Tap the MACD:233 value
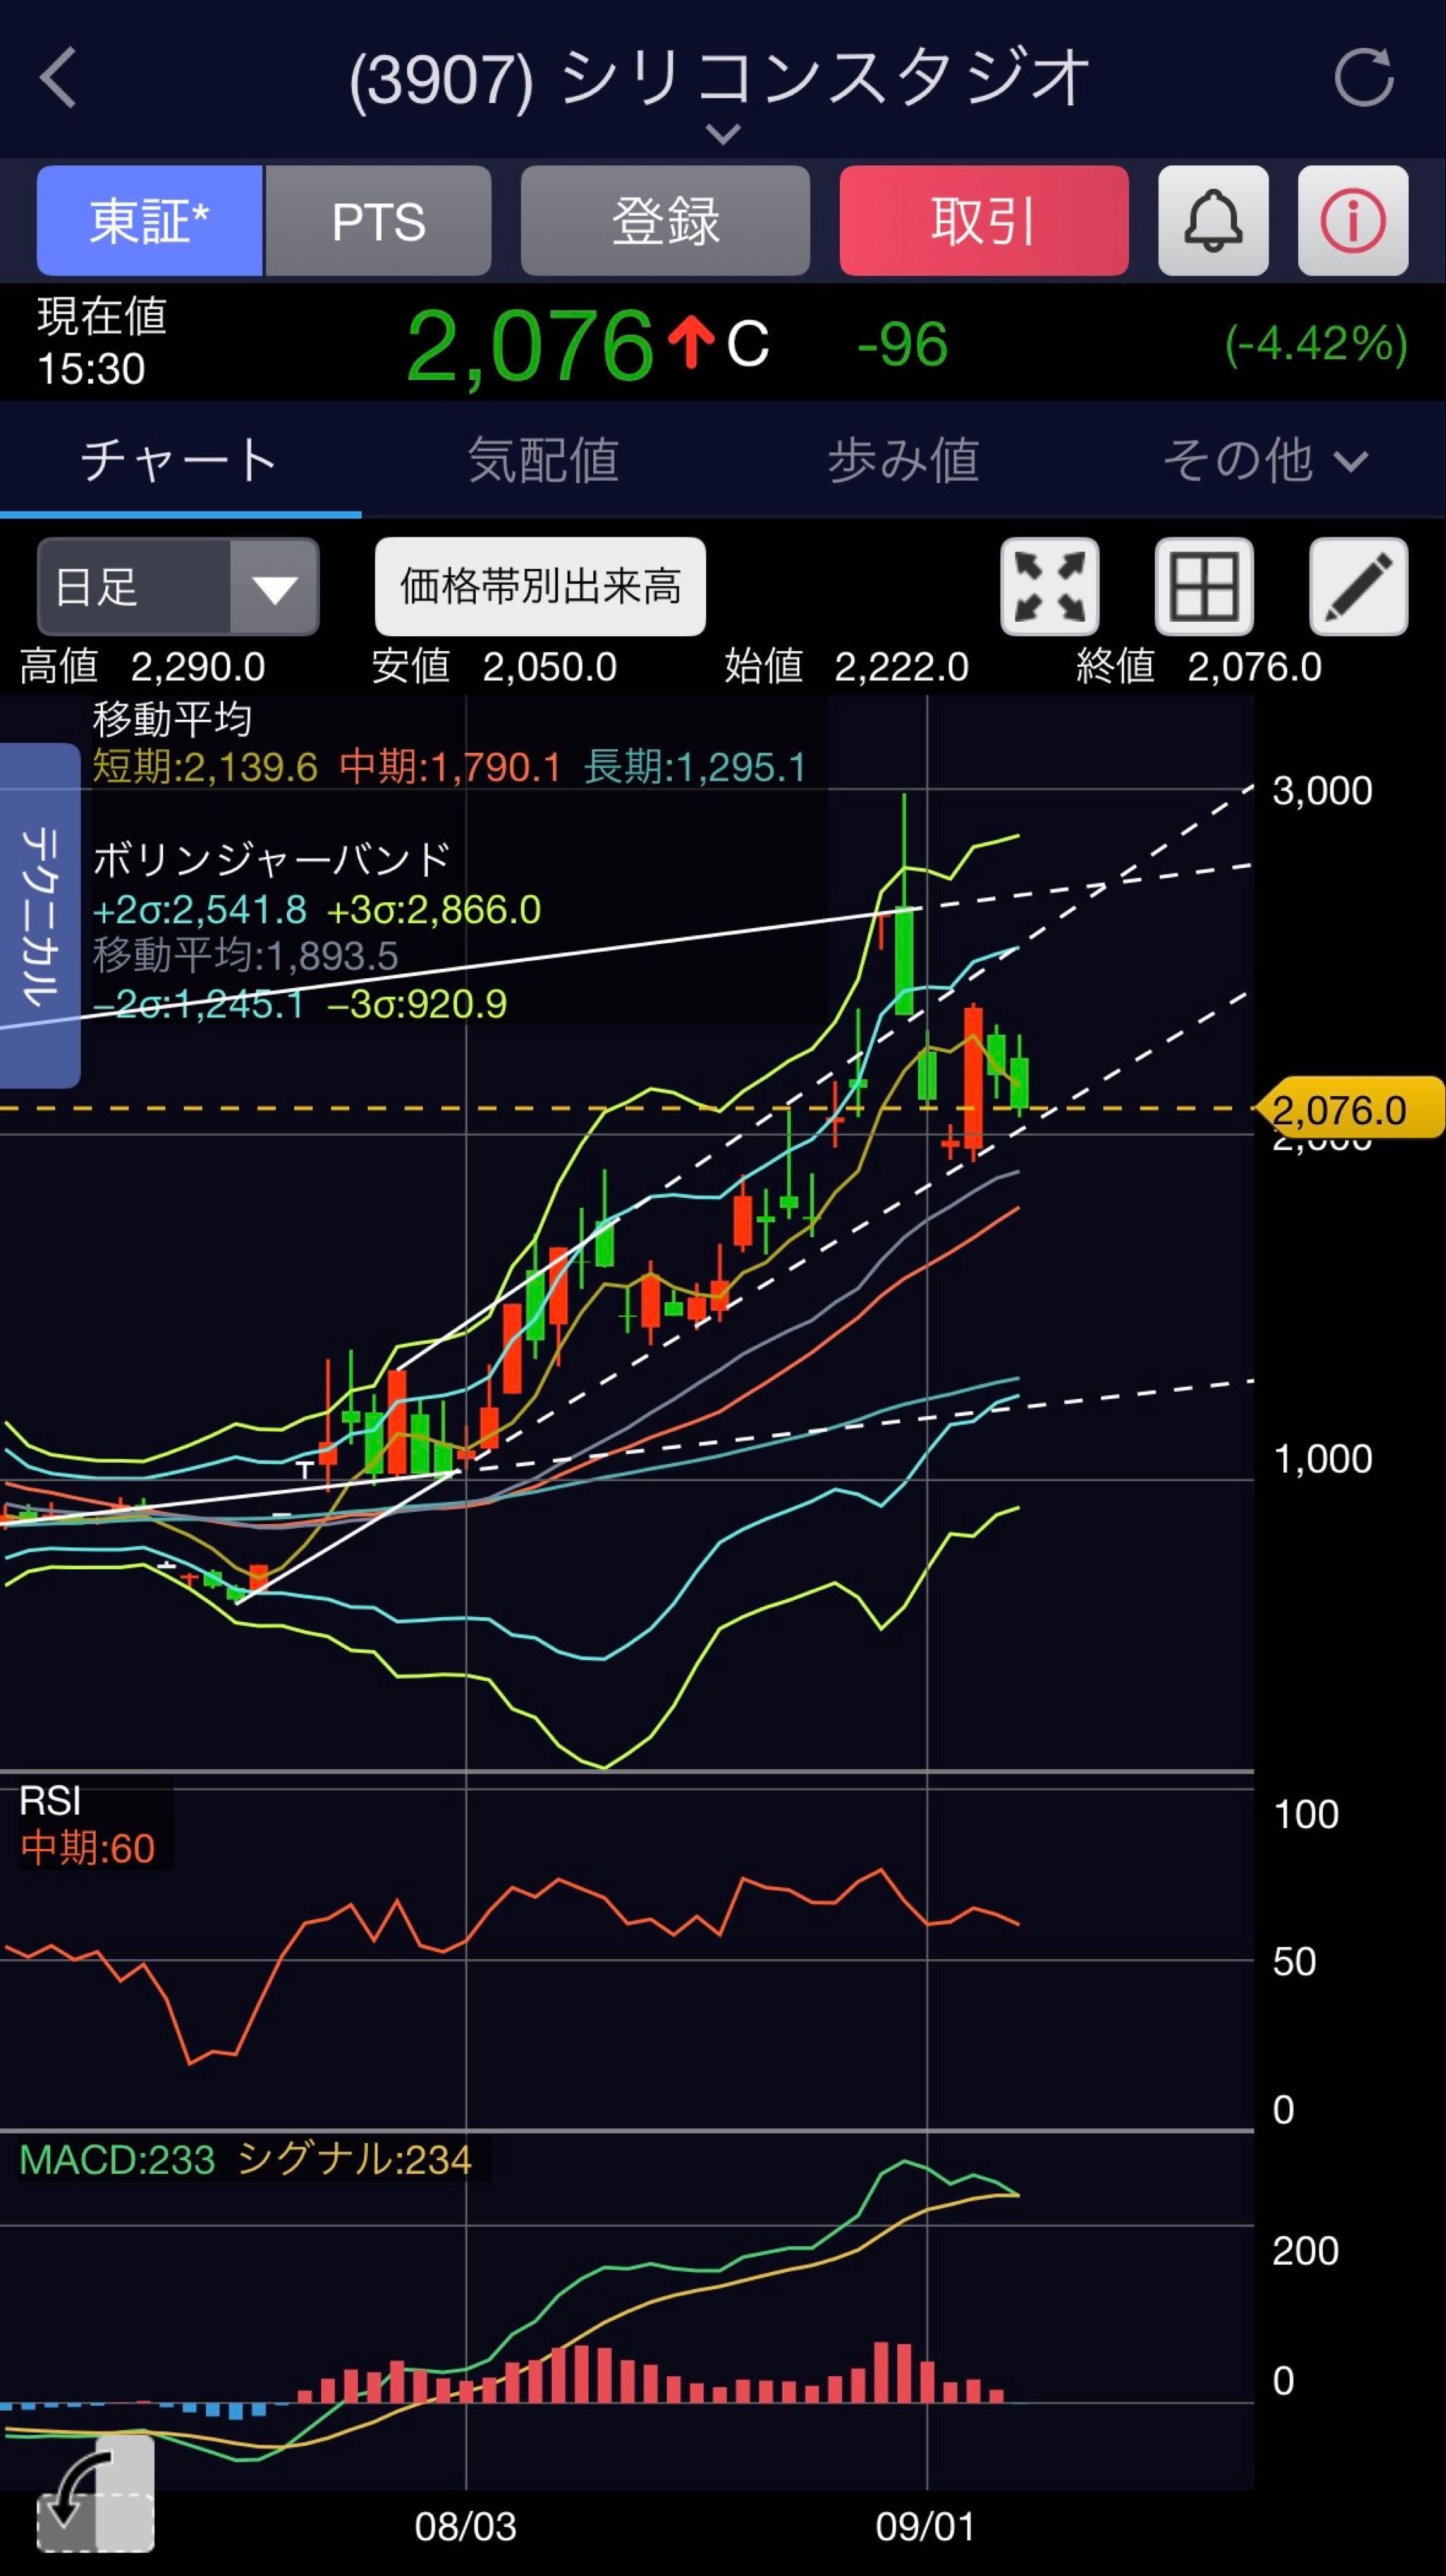 (117, 2160)
